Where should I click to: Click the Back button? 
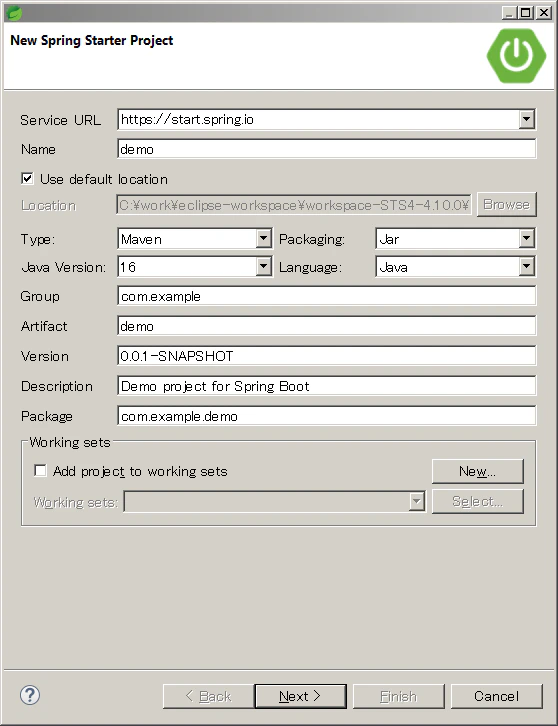[x=208, y=696]
